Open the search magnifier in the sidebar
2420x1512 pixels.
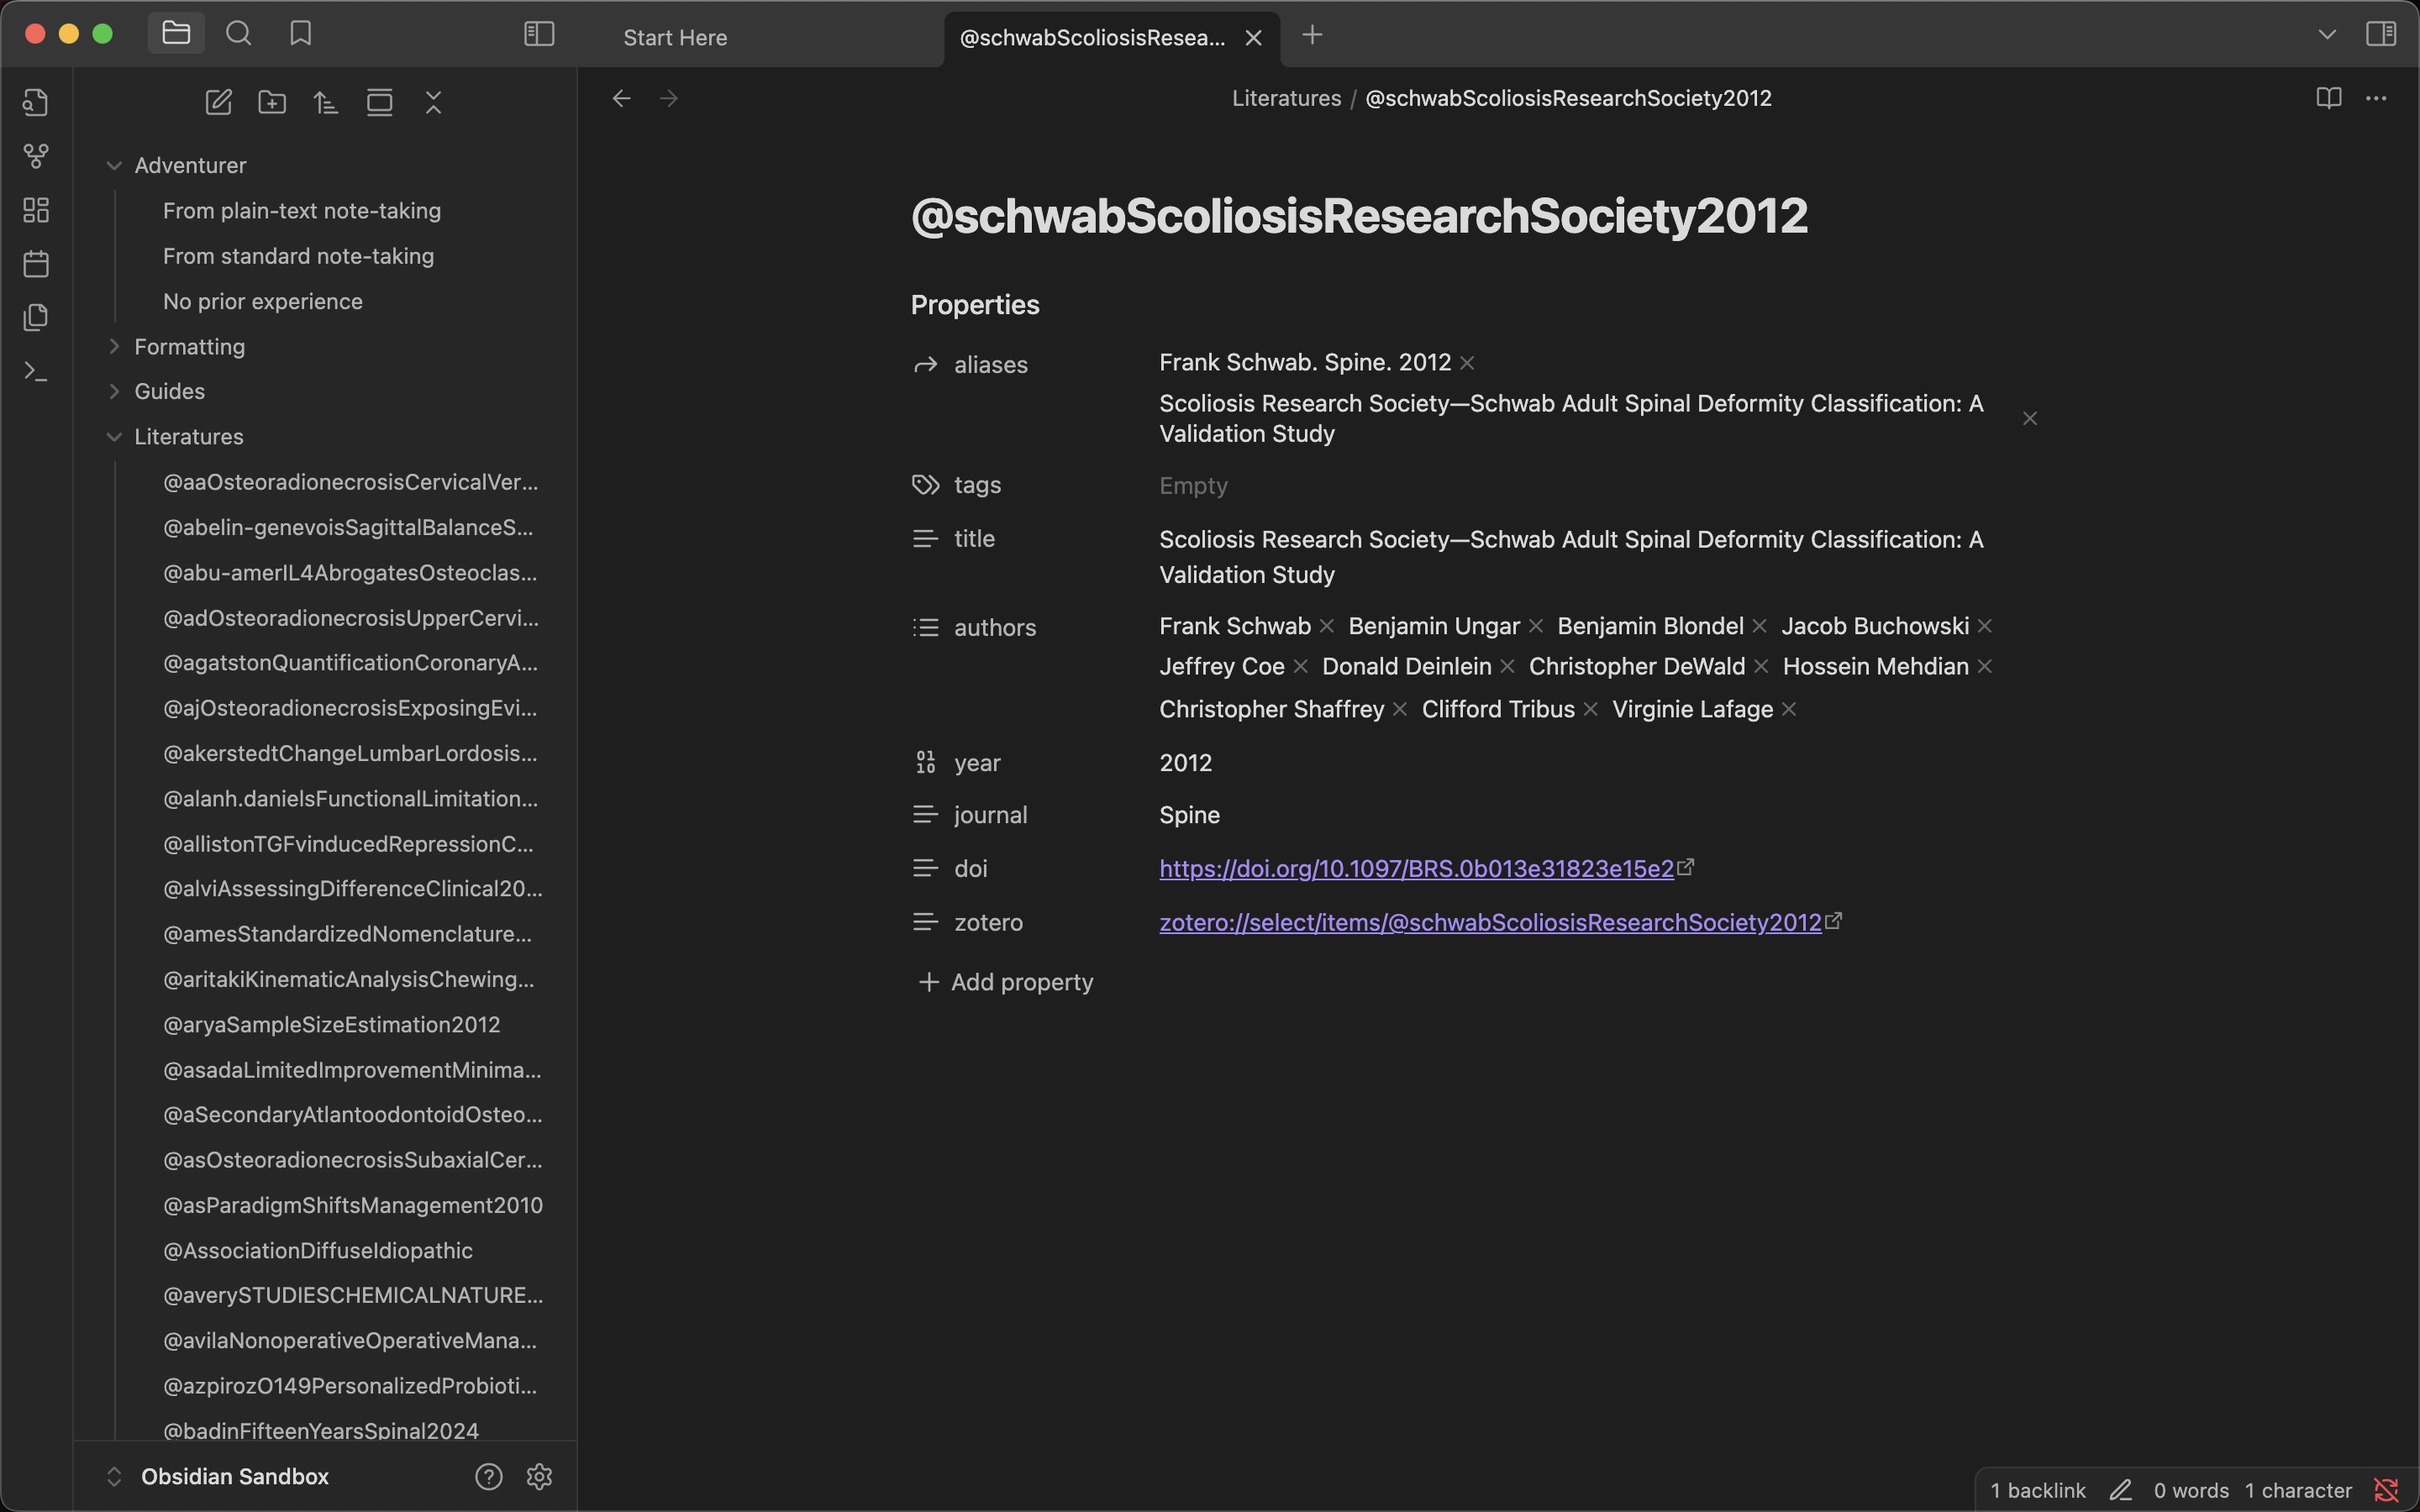tap(238, 34)
